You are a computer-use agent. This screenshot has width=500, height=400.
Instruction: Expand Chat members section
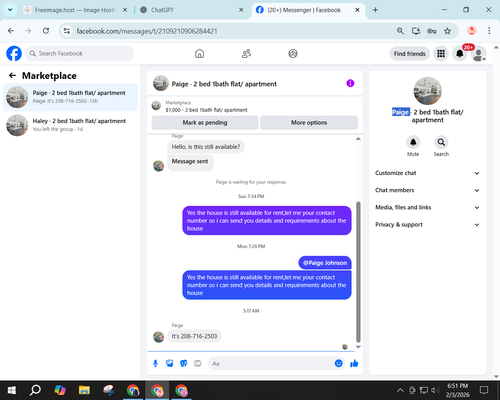(427, 190)
